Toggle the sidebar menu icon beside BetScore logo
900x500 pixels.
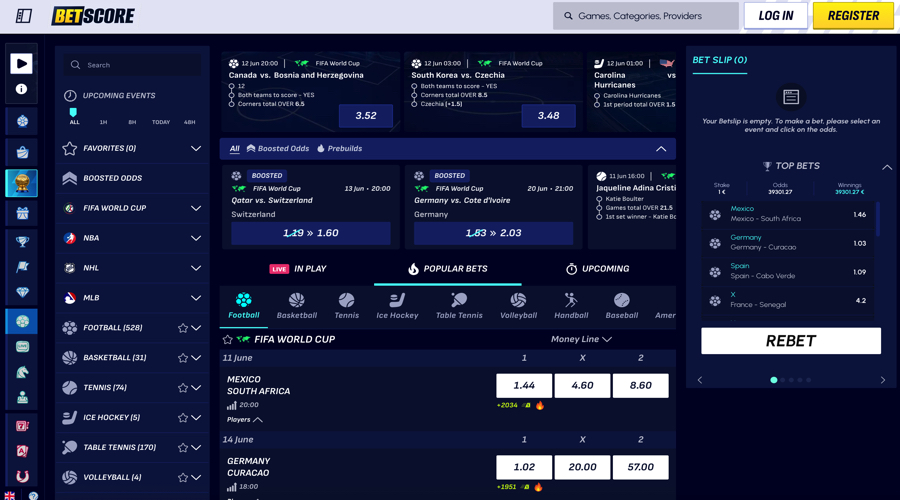pos(24,16)
